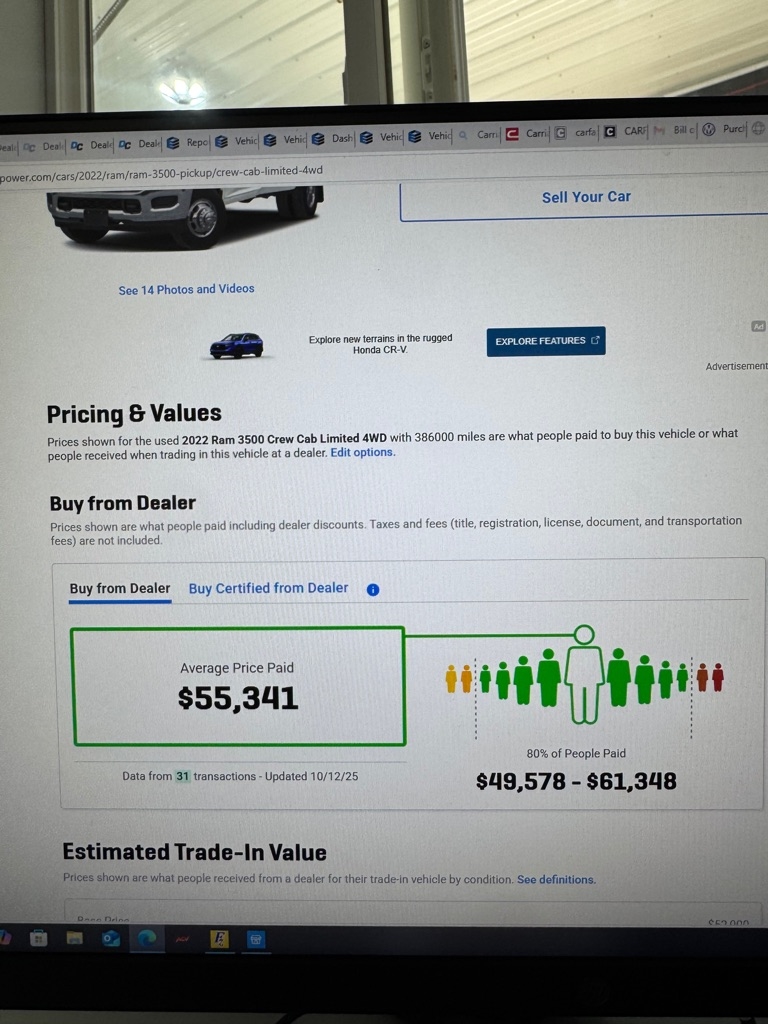Click the Ad badge icon near advertisement
Image resolution: width=768 pixels, height=1024 pixels.
pos(758,326)
